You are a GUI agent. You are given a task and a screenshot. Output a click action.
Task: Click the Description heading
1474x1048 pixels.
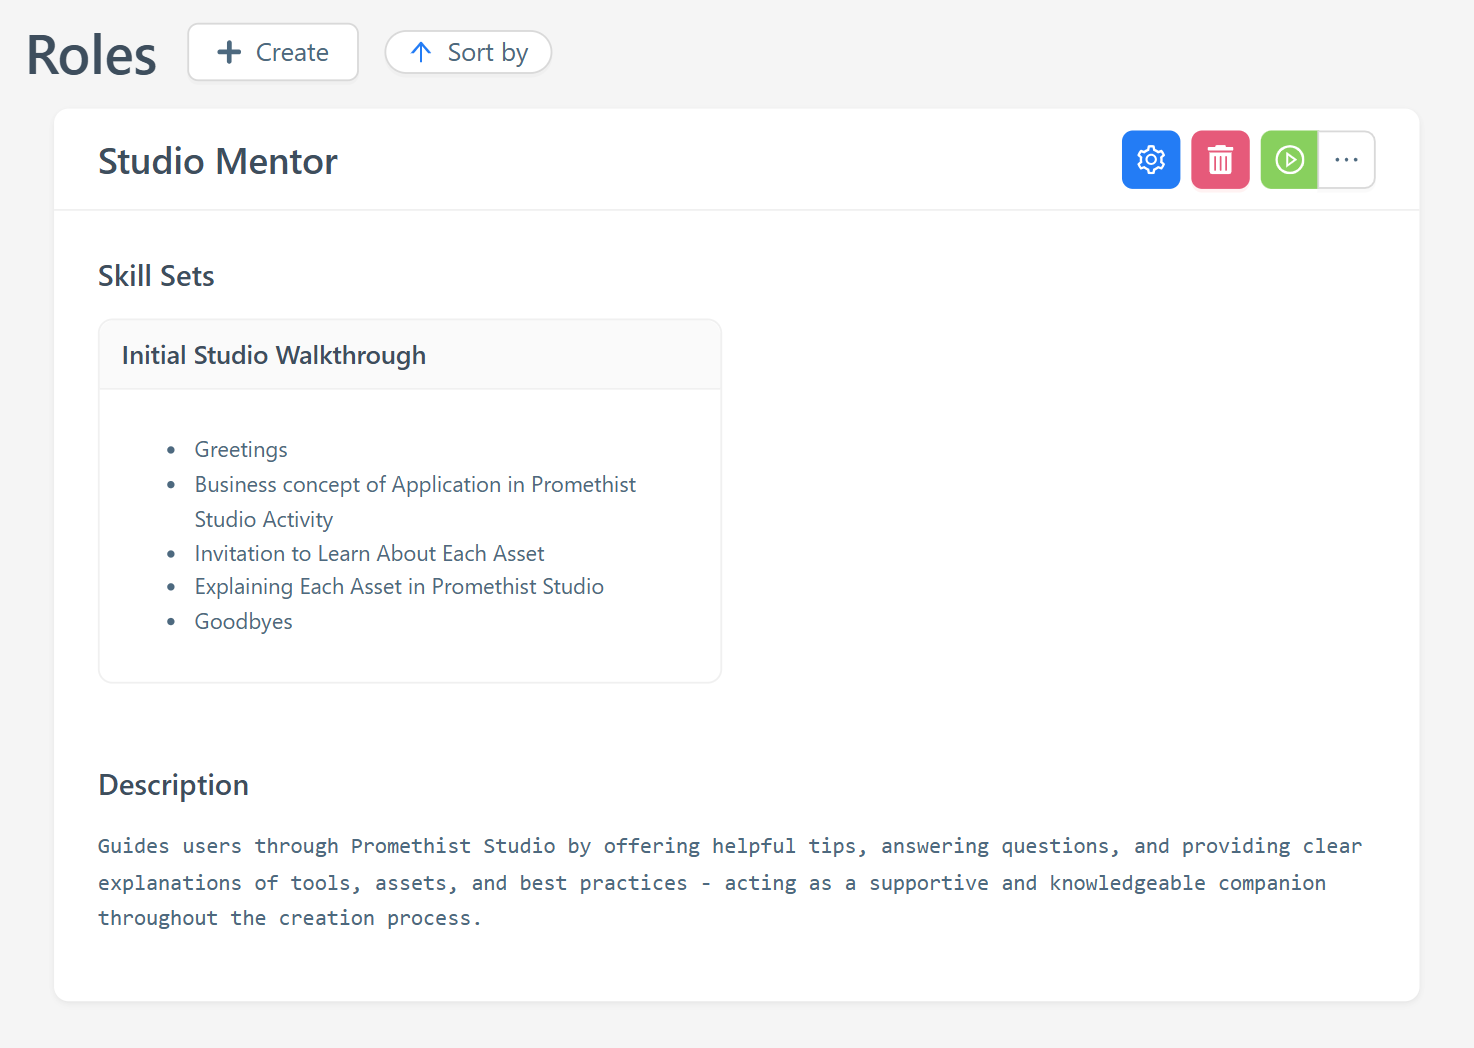pos(173,785)
